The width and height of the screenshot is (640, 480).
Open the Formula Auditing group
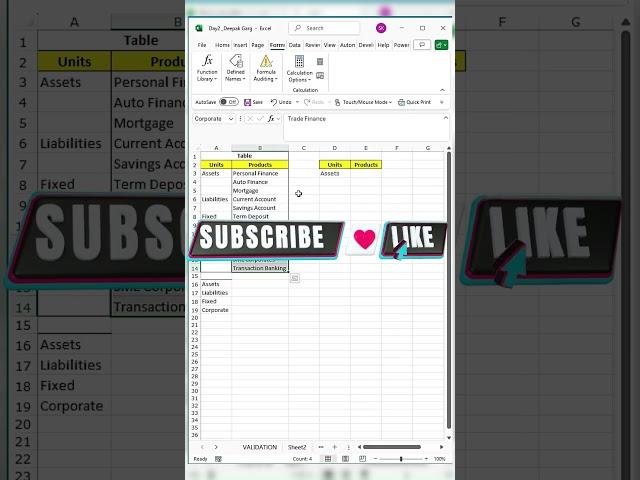[x=266, y=68]
